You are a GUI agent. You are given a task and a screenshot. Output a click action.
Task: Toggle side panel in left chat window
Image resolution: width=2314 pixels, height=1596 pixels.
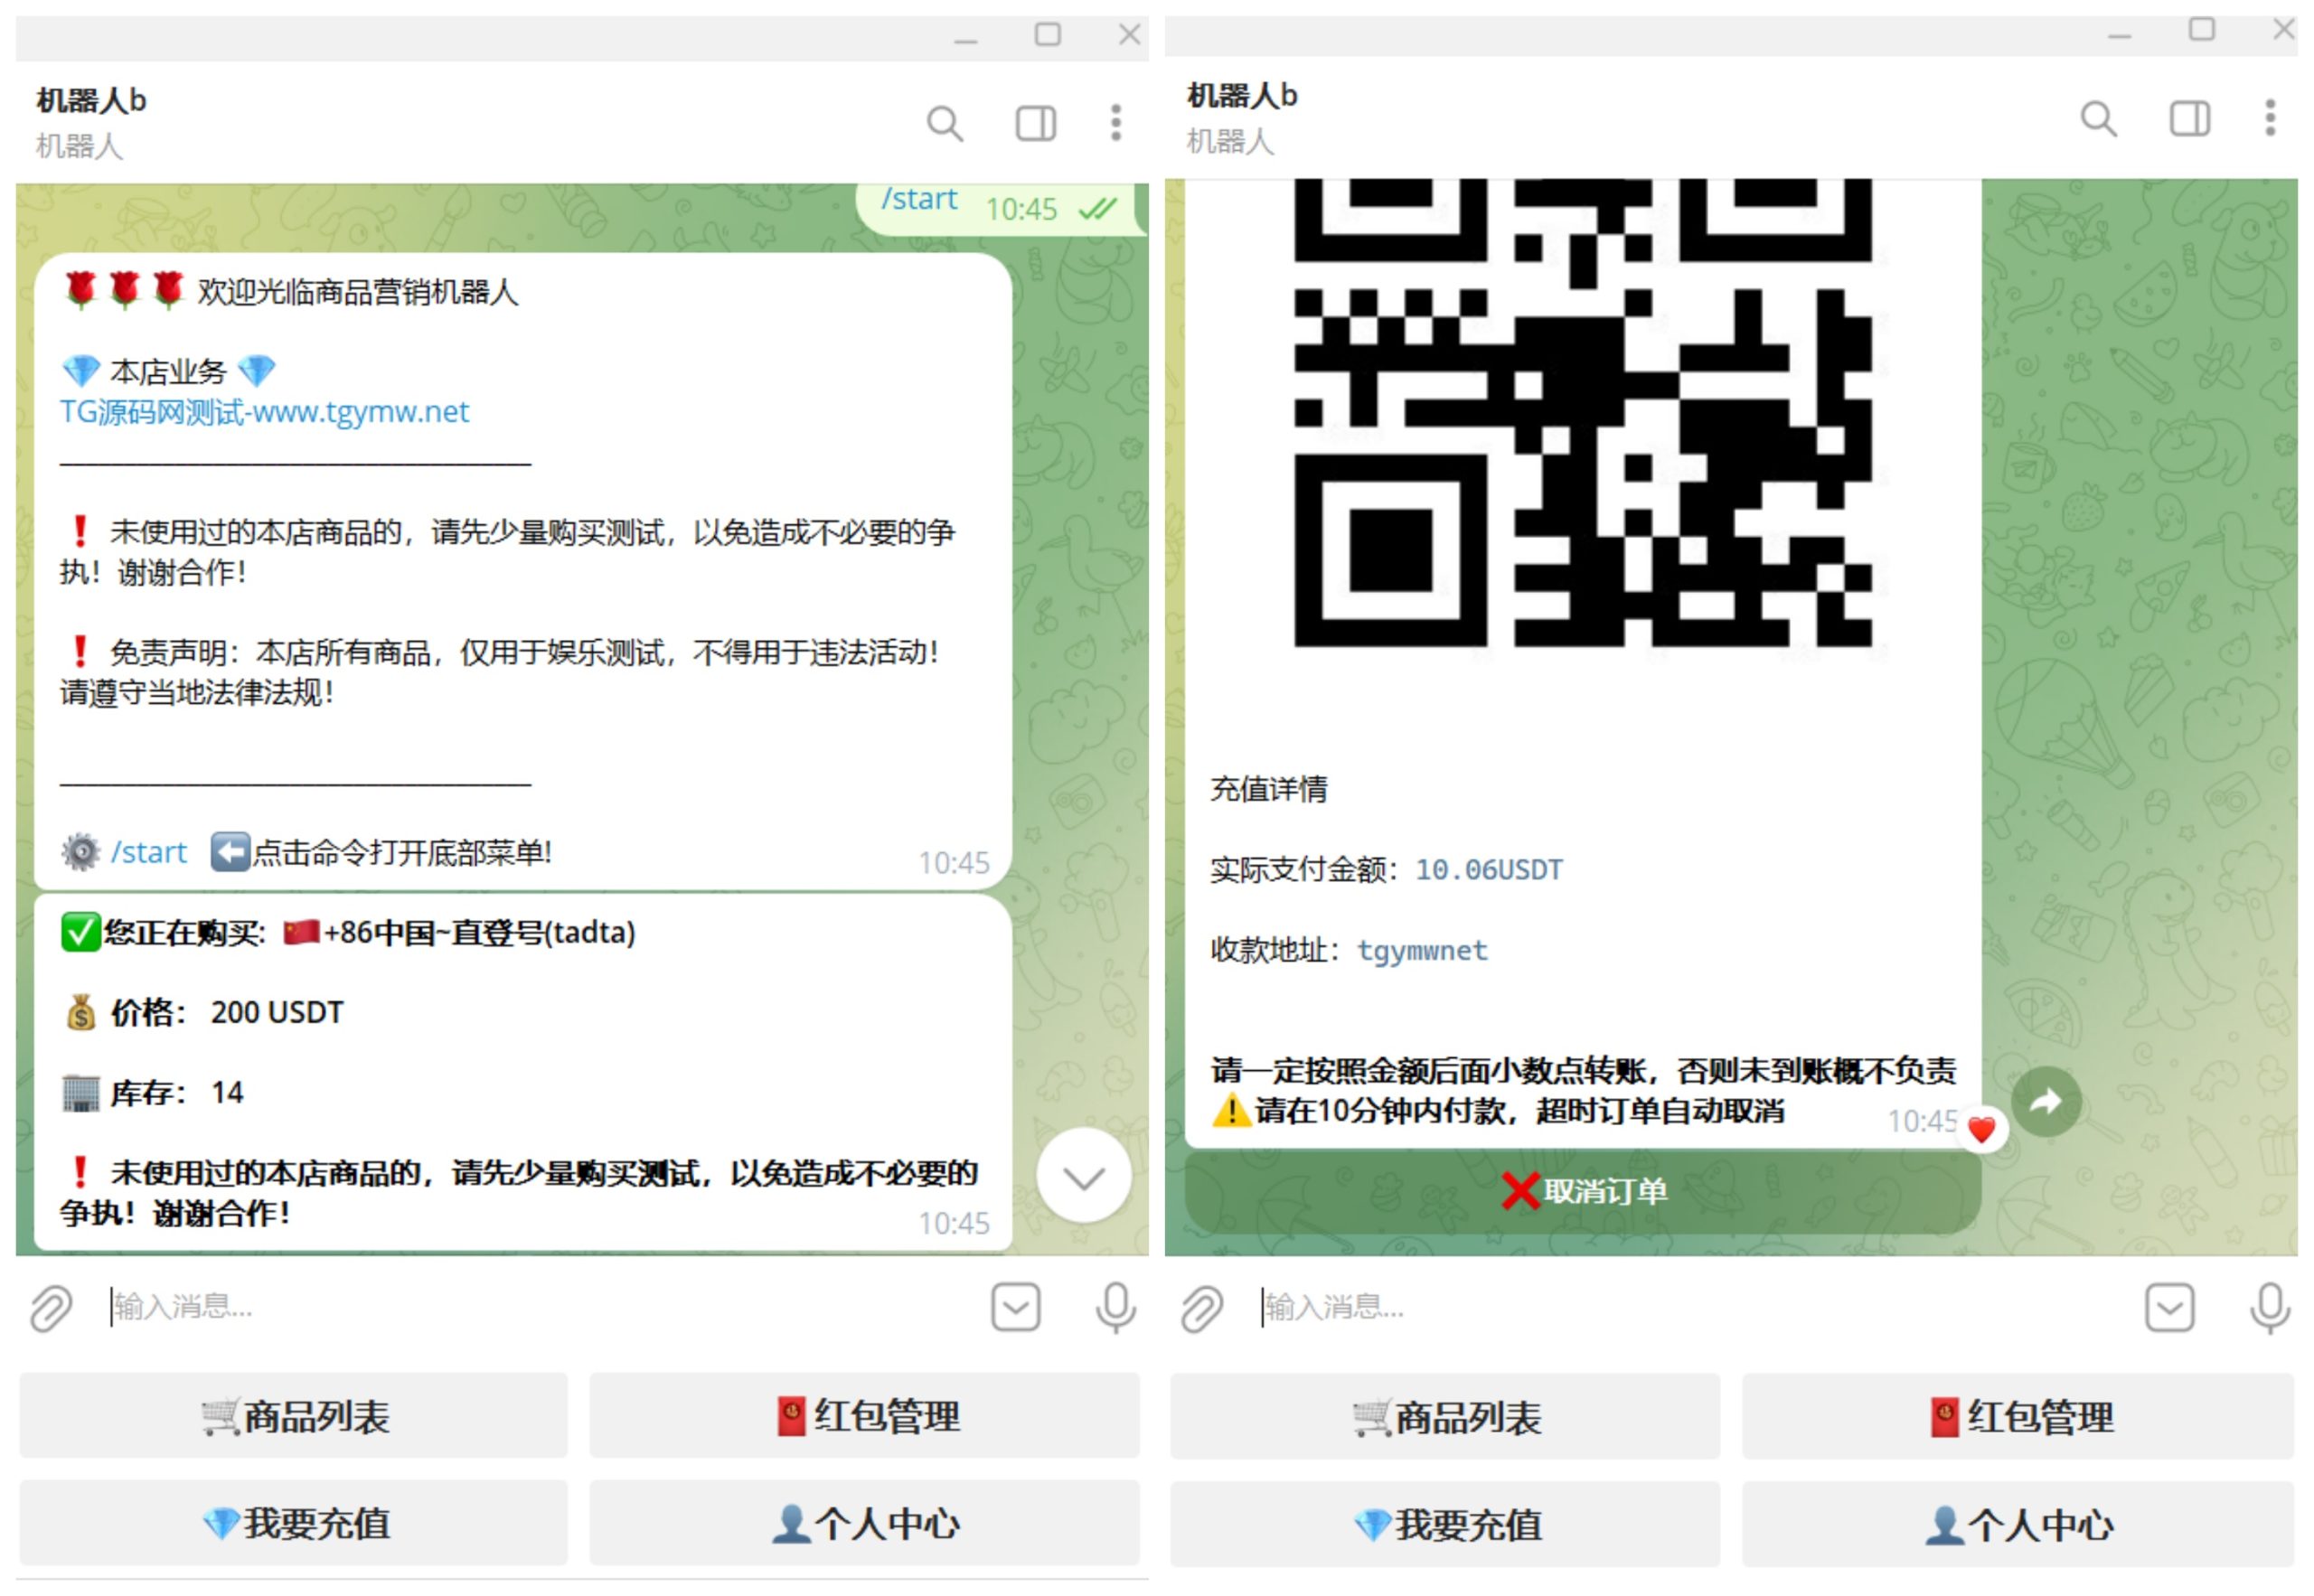coord(1035,124)
